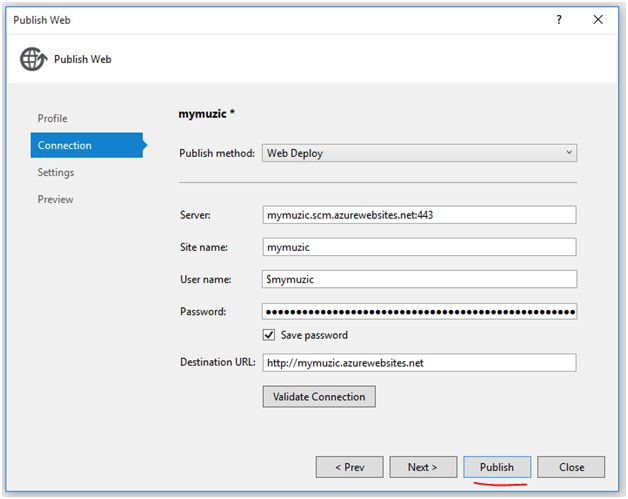Click the Close button at bottom
The height and width of the screenshot is (499, 628).
coord(571,467)
